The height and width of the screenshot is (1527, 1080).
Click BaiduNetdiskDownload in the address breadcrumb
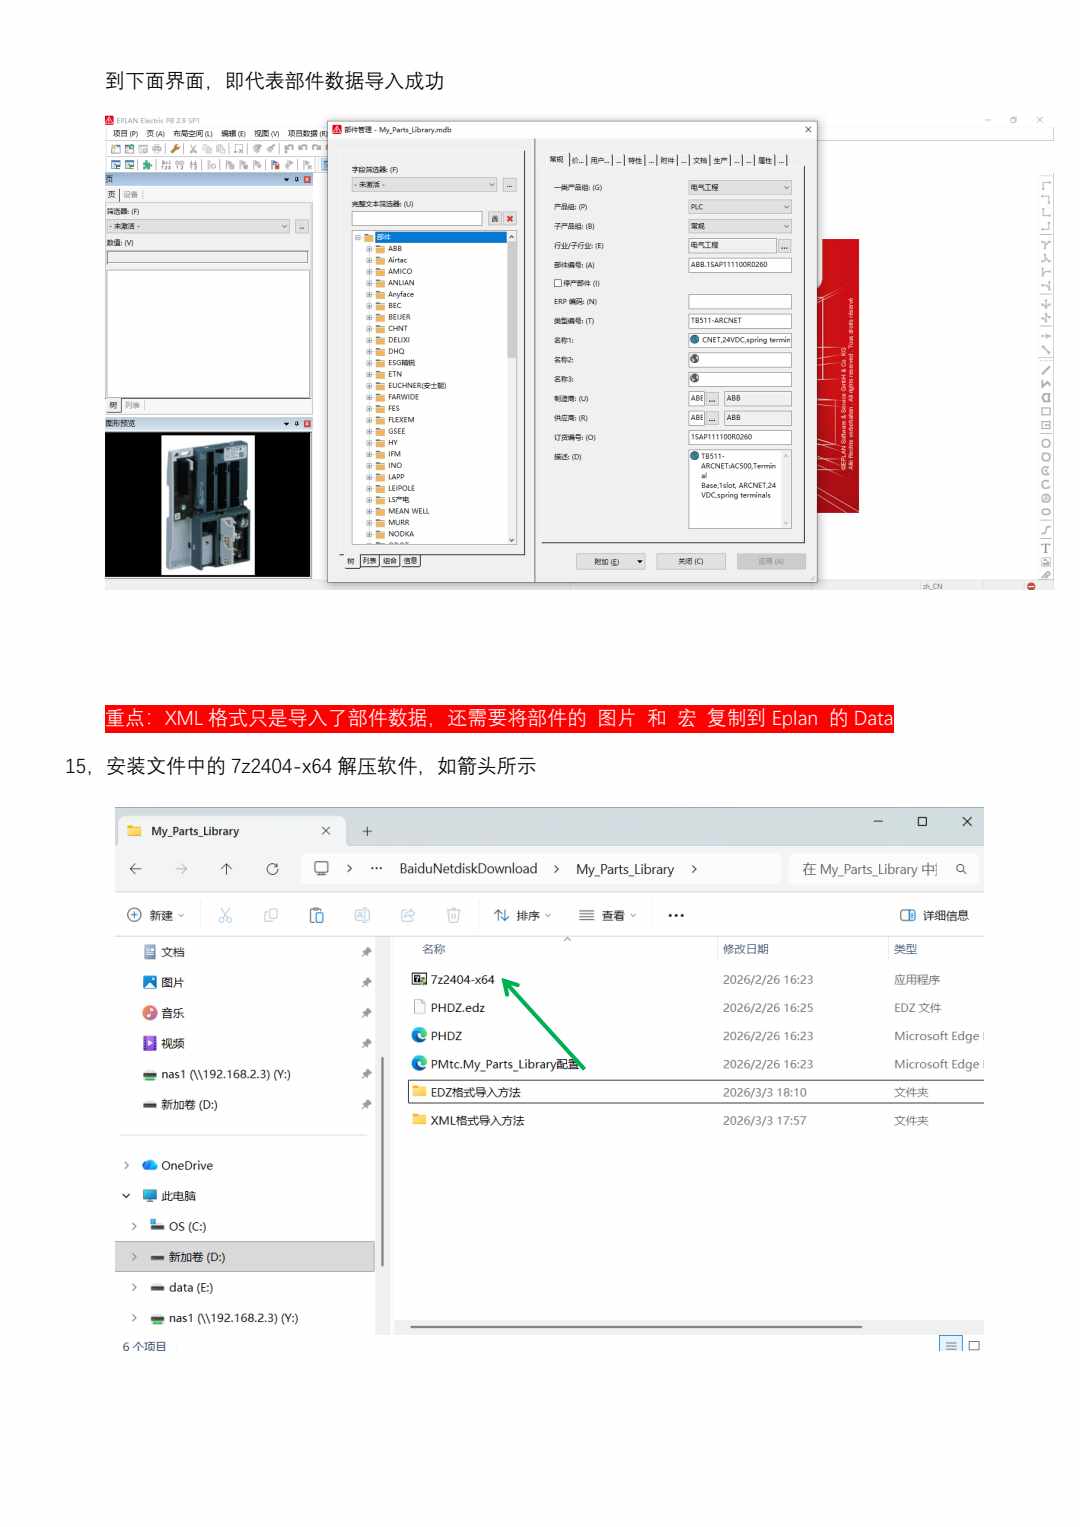pyautogui.click(x=468, y=869)
